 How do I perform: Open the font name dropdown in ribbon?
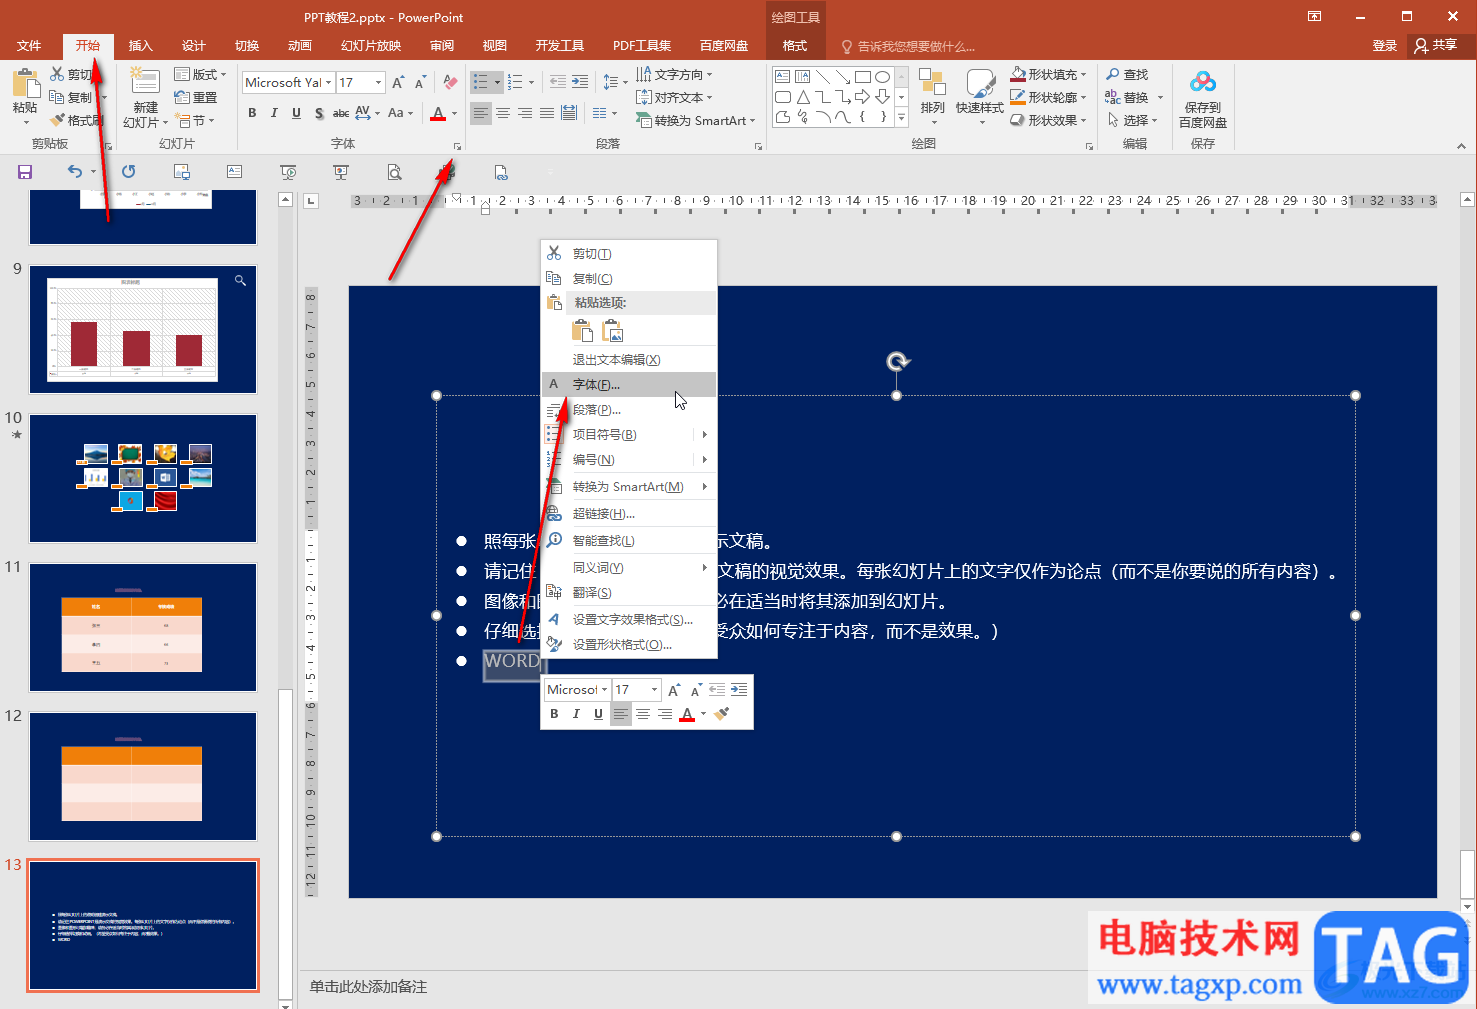[328, 83]
